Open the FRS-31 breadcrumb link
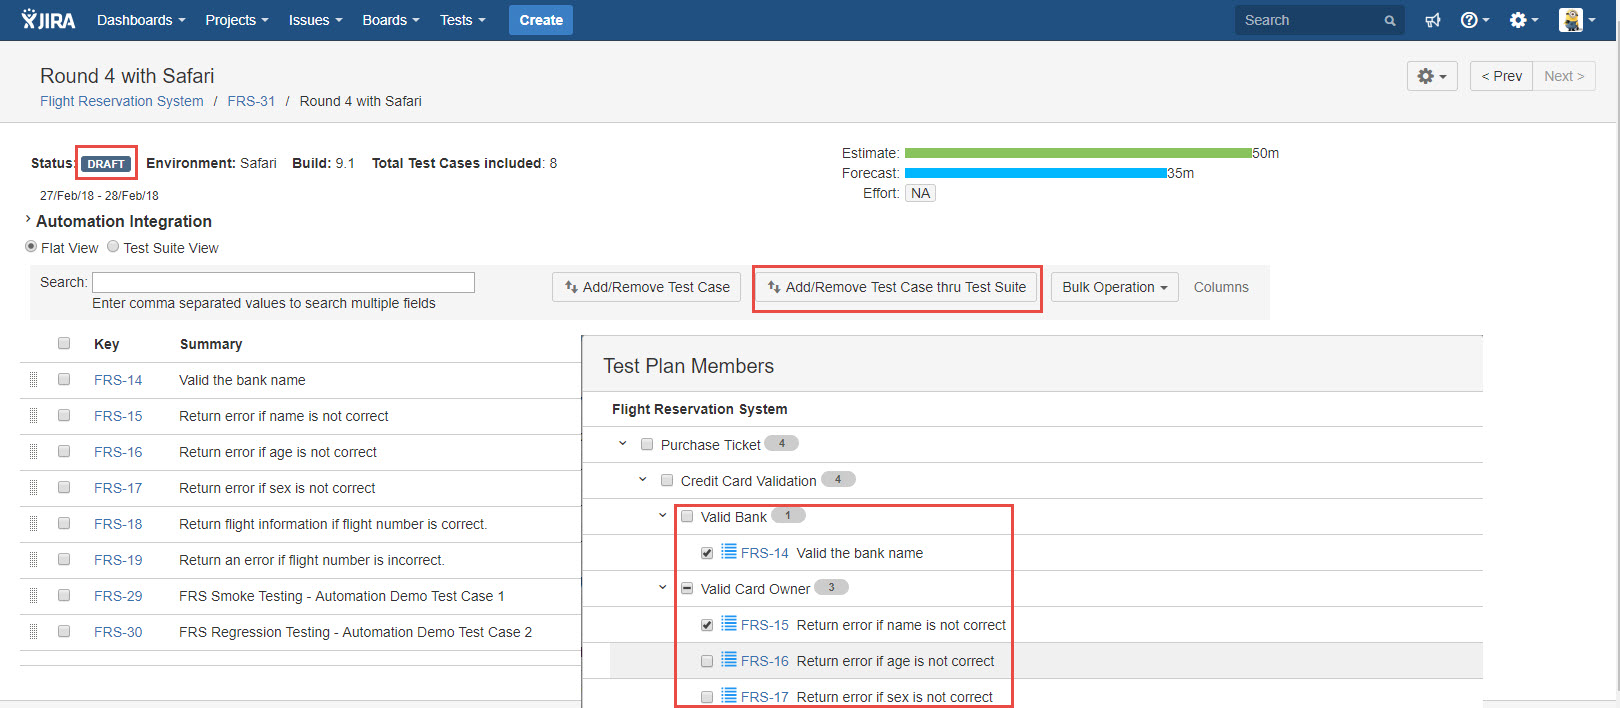The height and width of the screenshot is (708, 1620). [251, 101]
